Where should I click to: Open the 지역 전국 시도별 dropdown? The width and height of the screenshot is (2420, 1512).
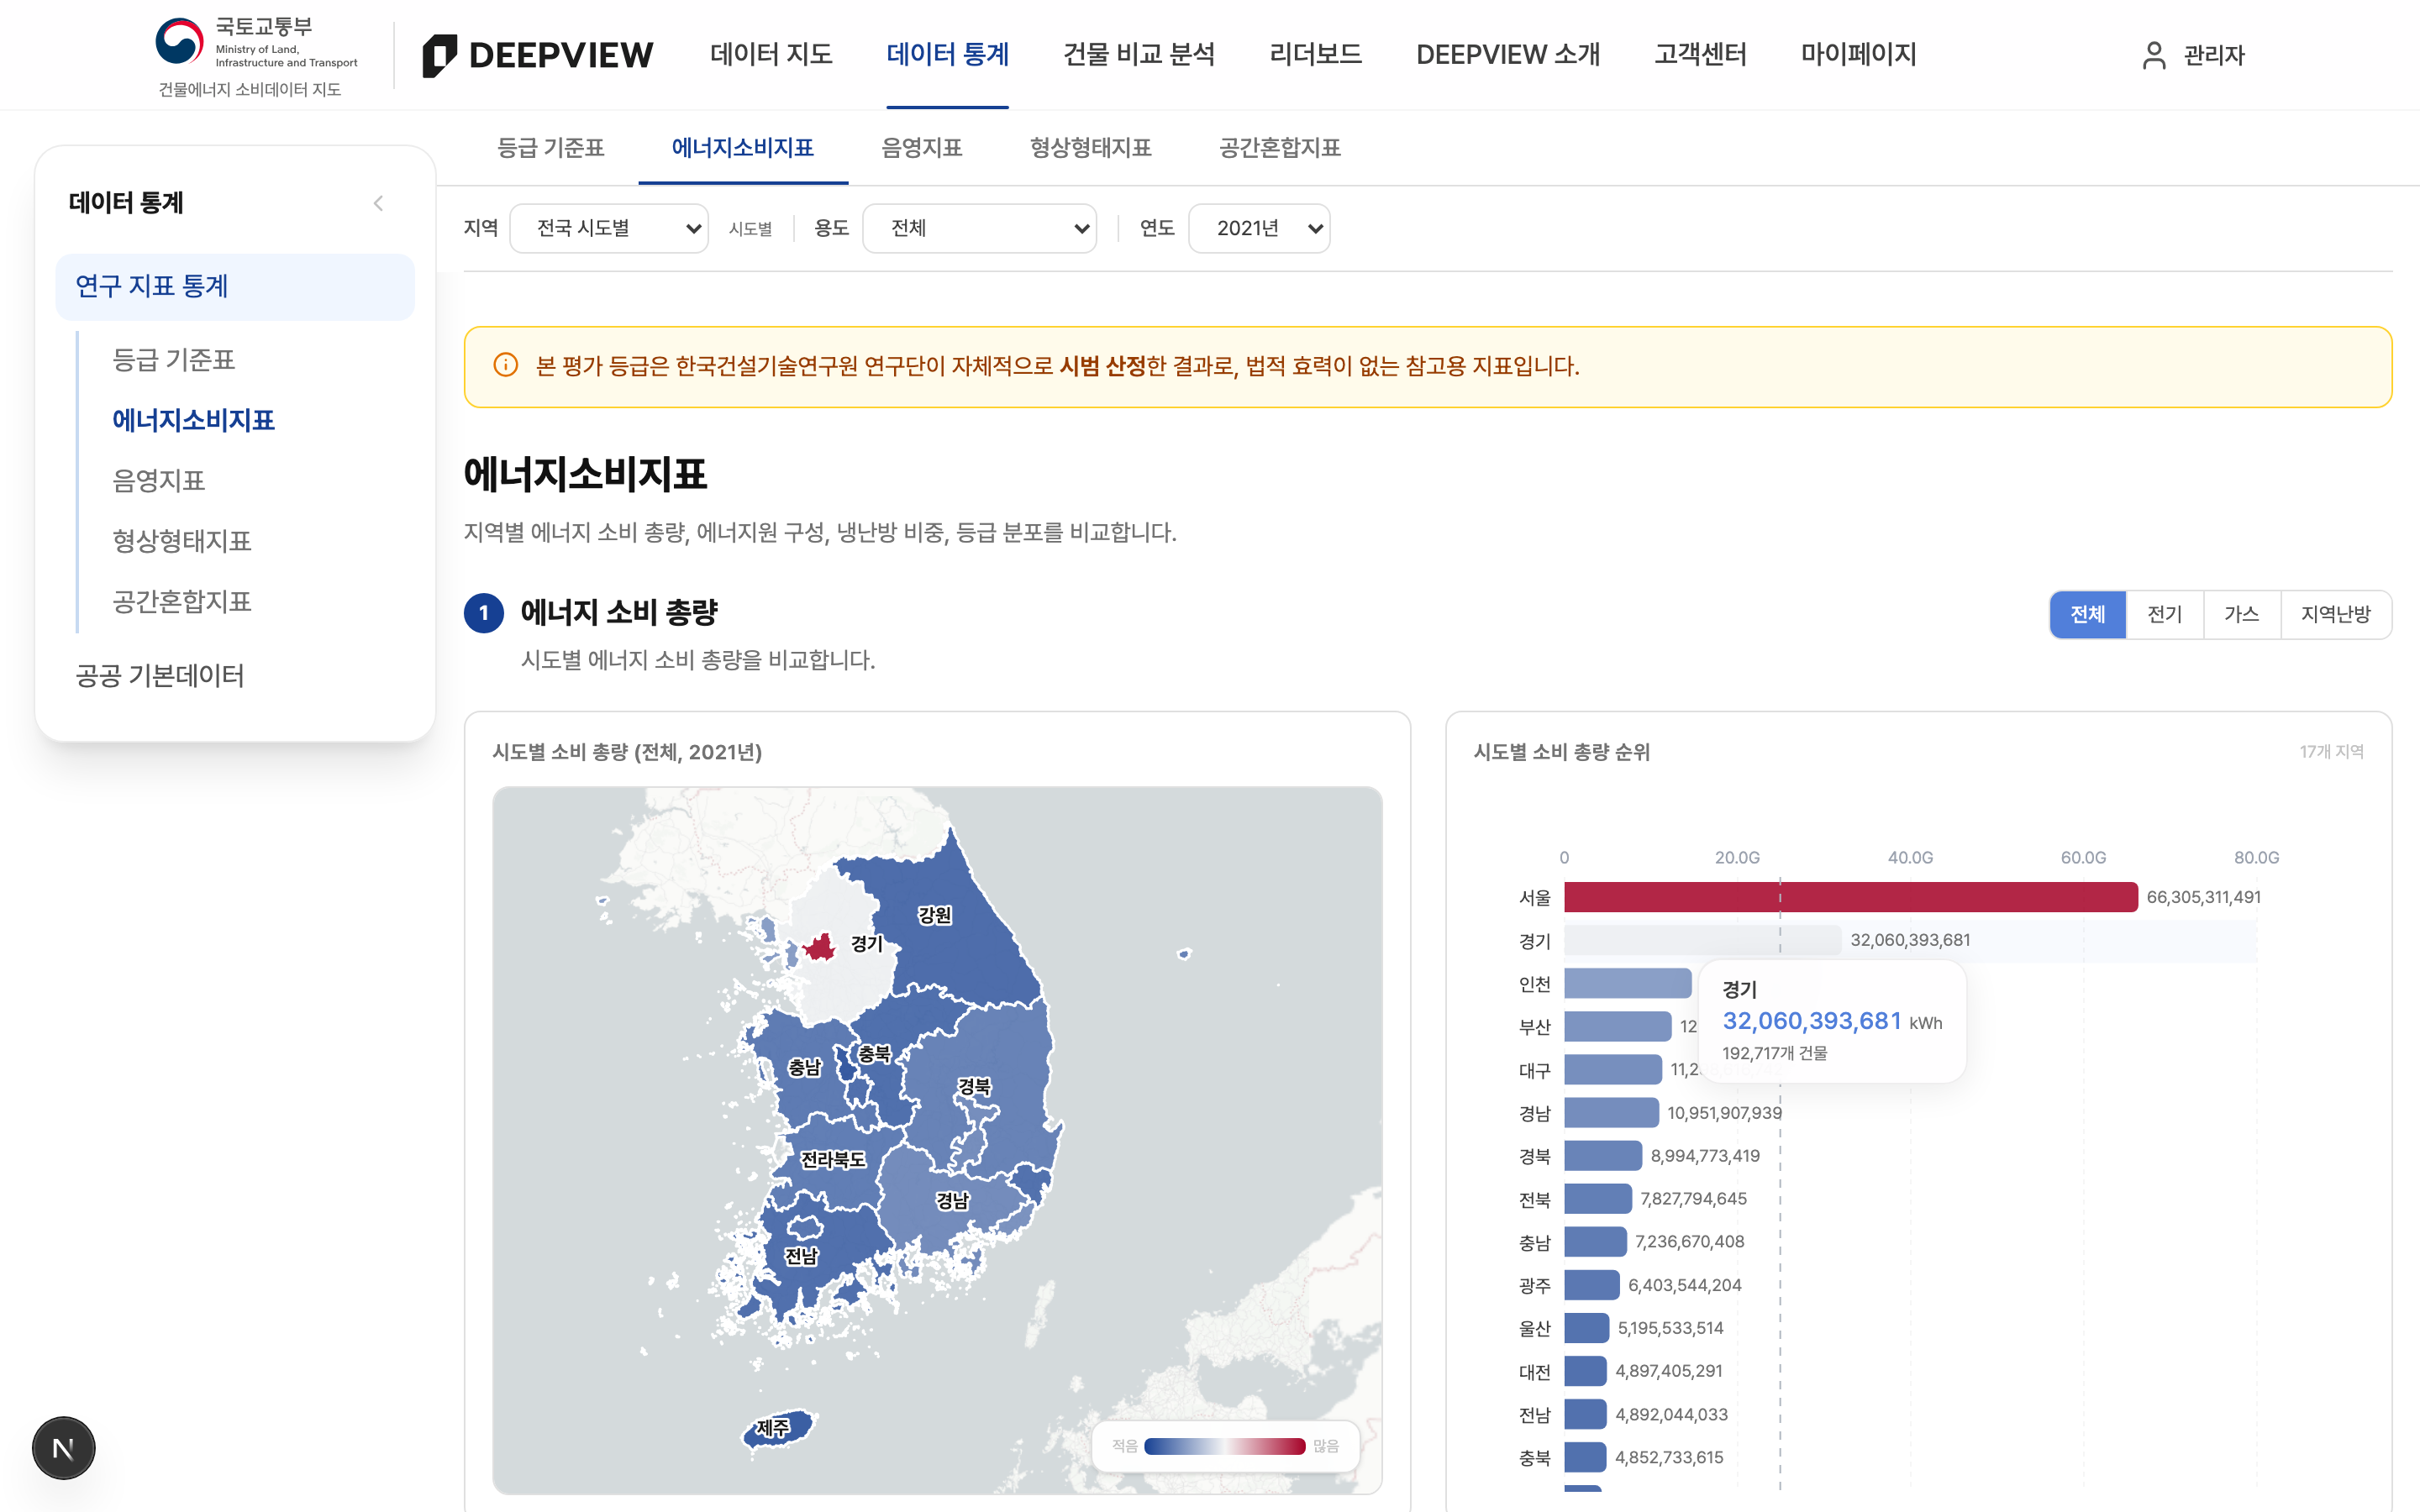tap(609, 228)
